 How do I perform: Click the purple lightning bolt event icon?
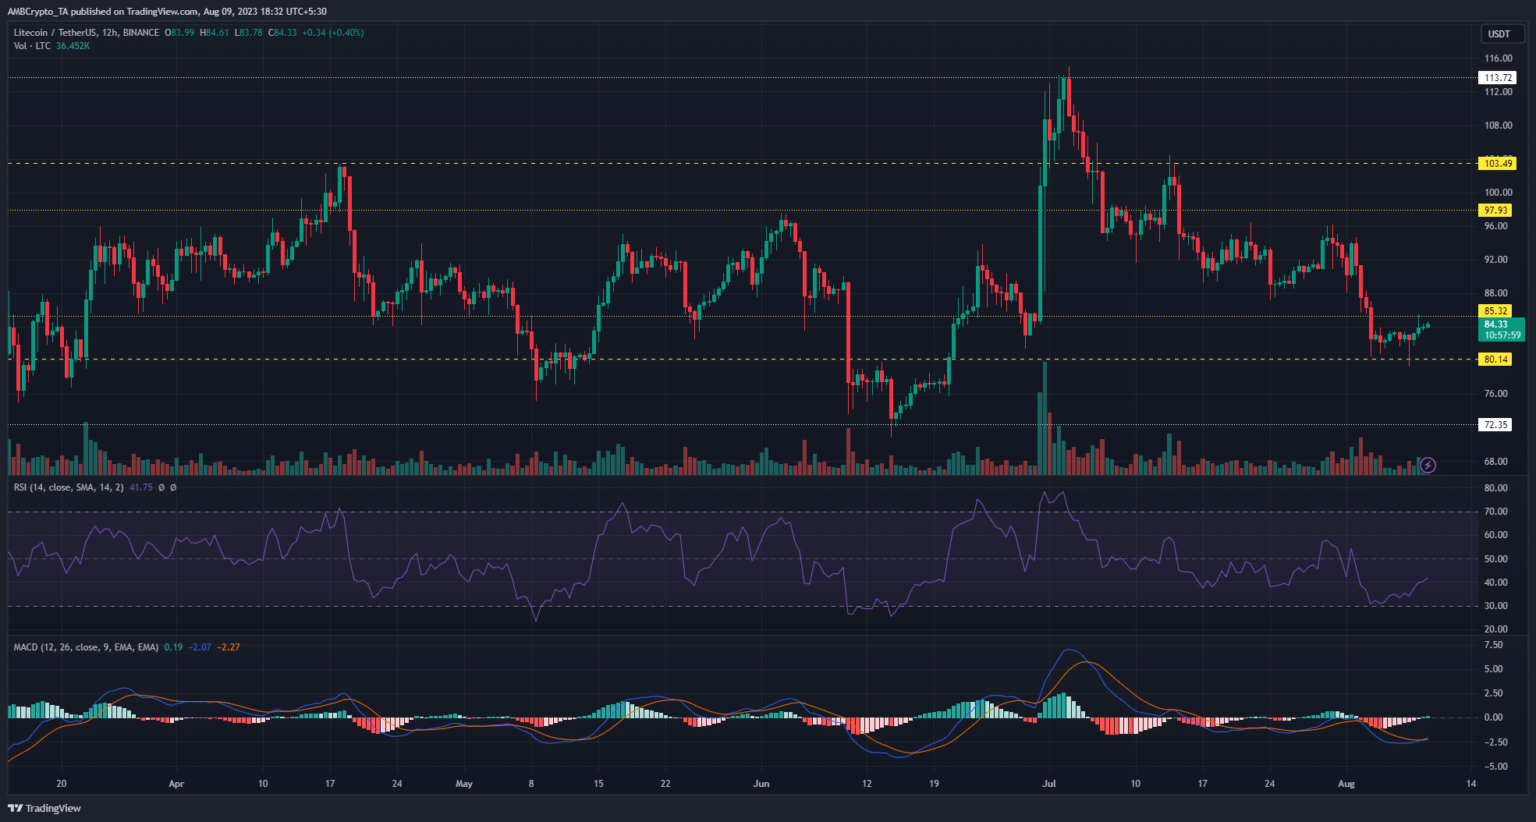tap(1428, 465)
